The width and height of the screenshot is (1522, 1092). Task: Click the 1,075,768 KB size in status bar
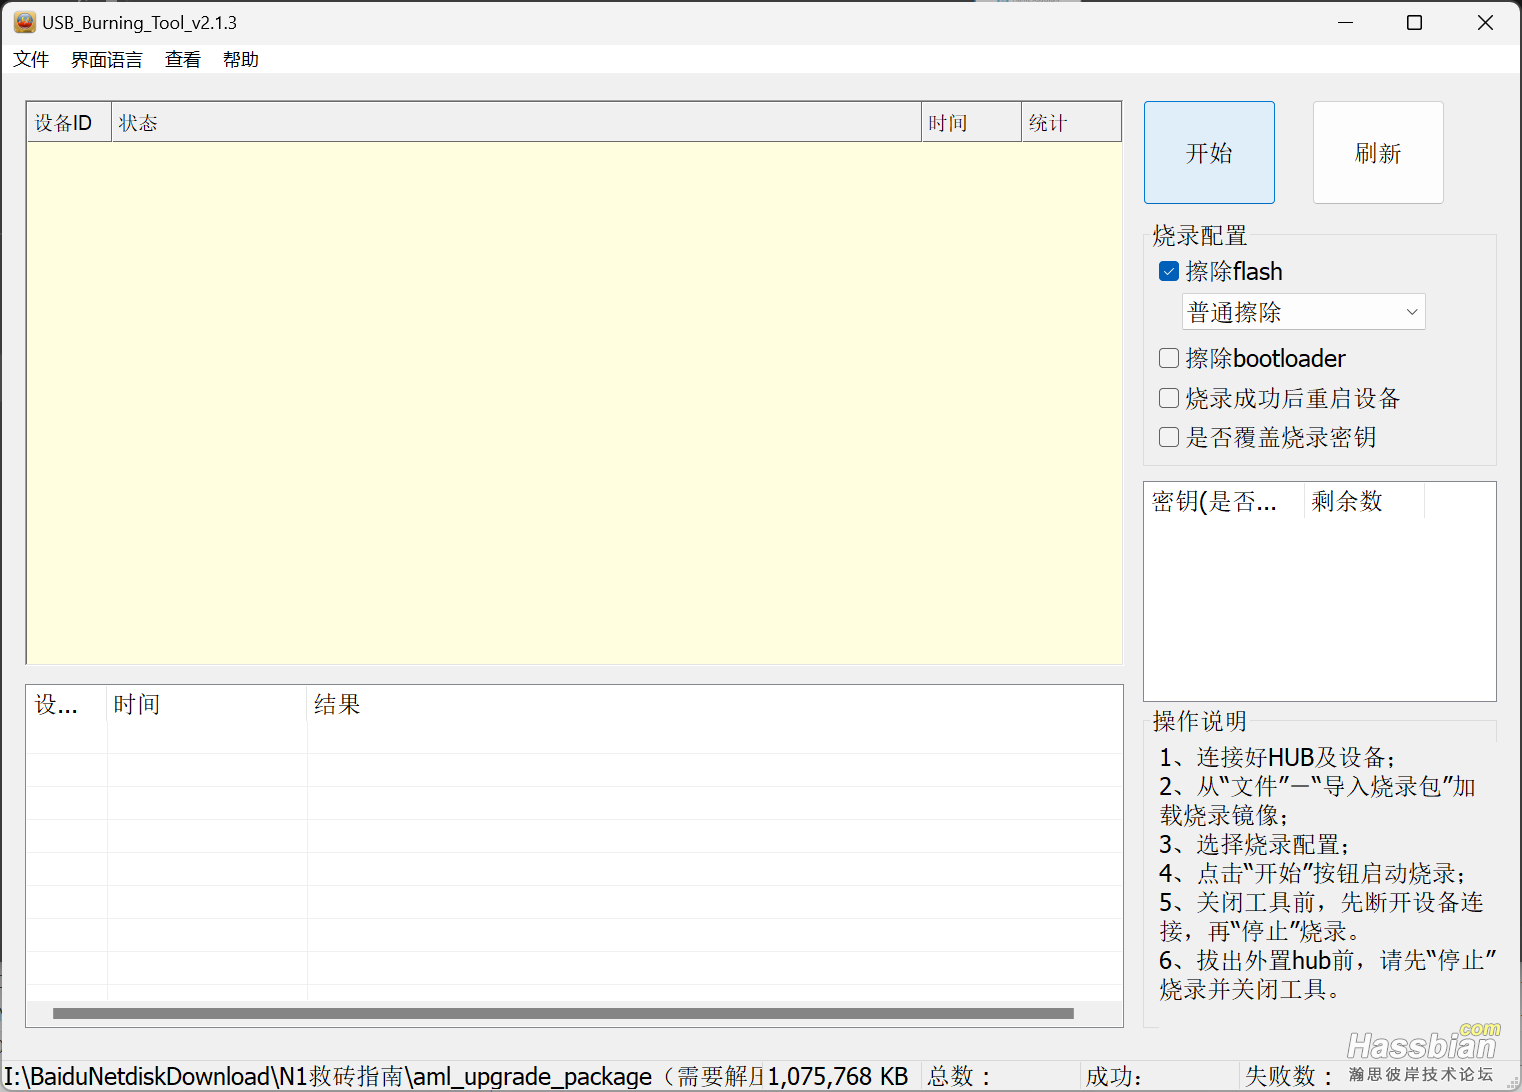(838, 1076)
